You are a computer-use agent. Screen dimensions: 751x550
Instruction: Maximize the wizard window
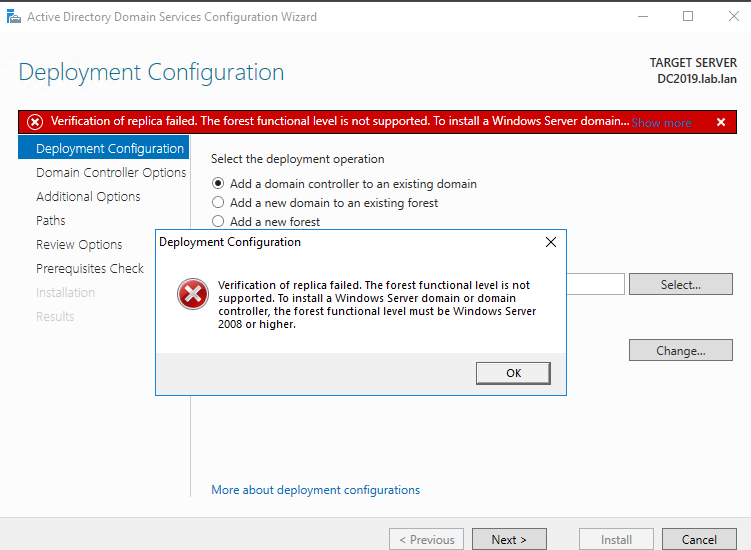click(x=688, y=17)
